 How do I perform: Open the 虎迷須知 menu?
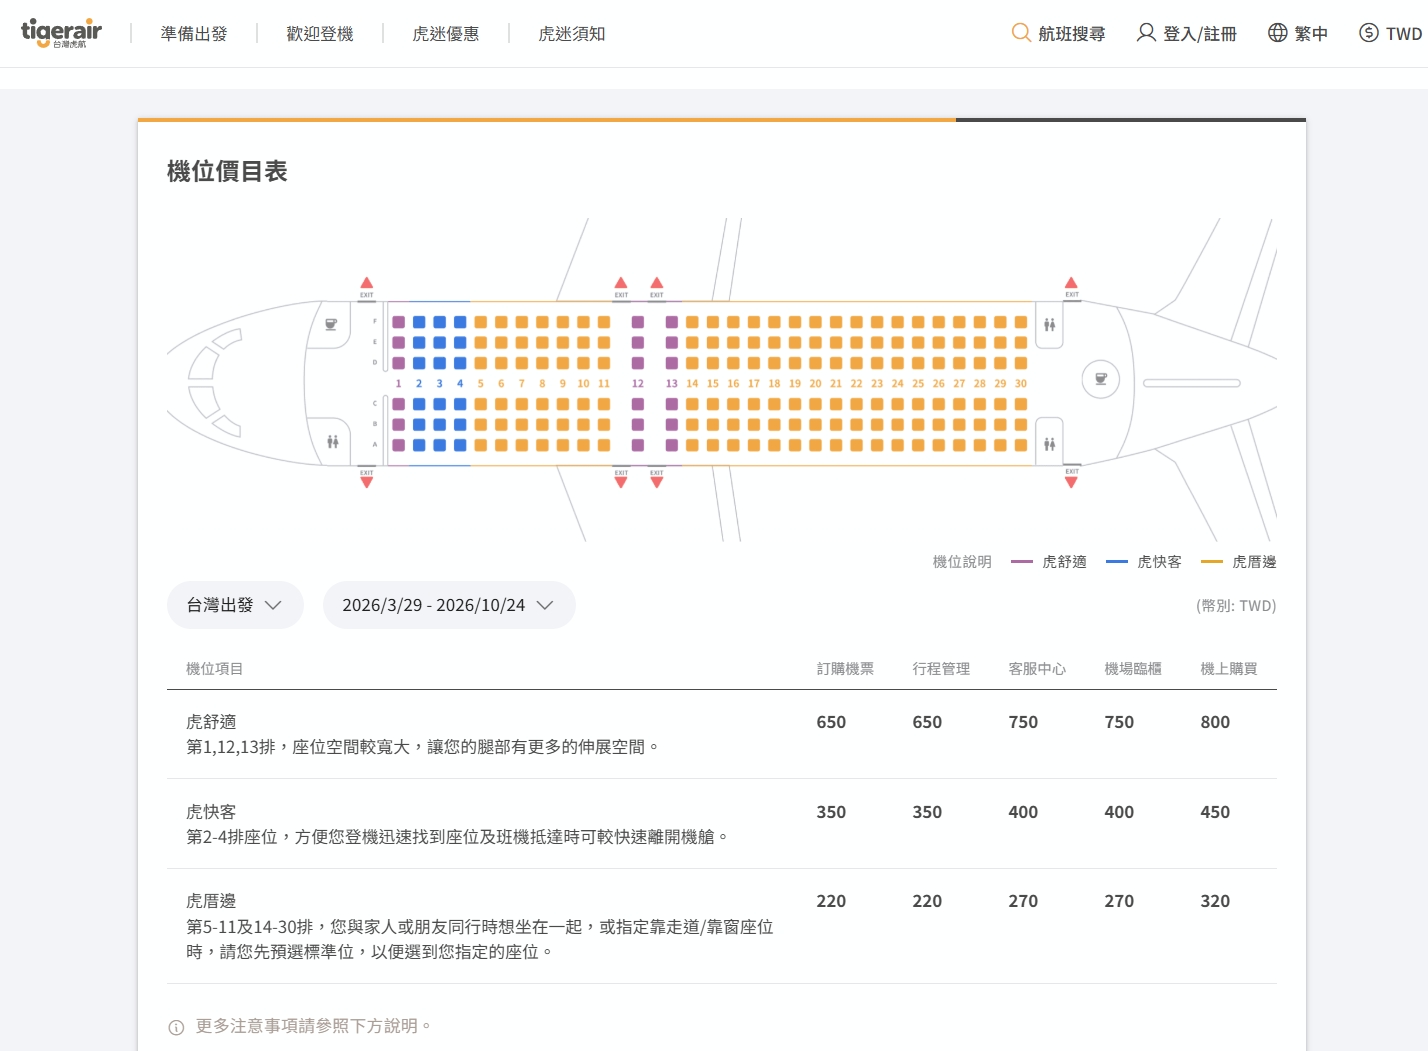(572, 34)
